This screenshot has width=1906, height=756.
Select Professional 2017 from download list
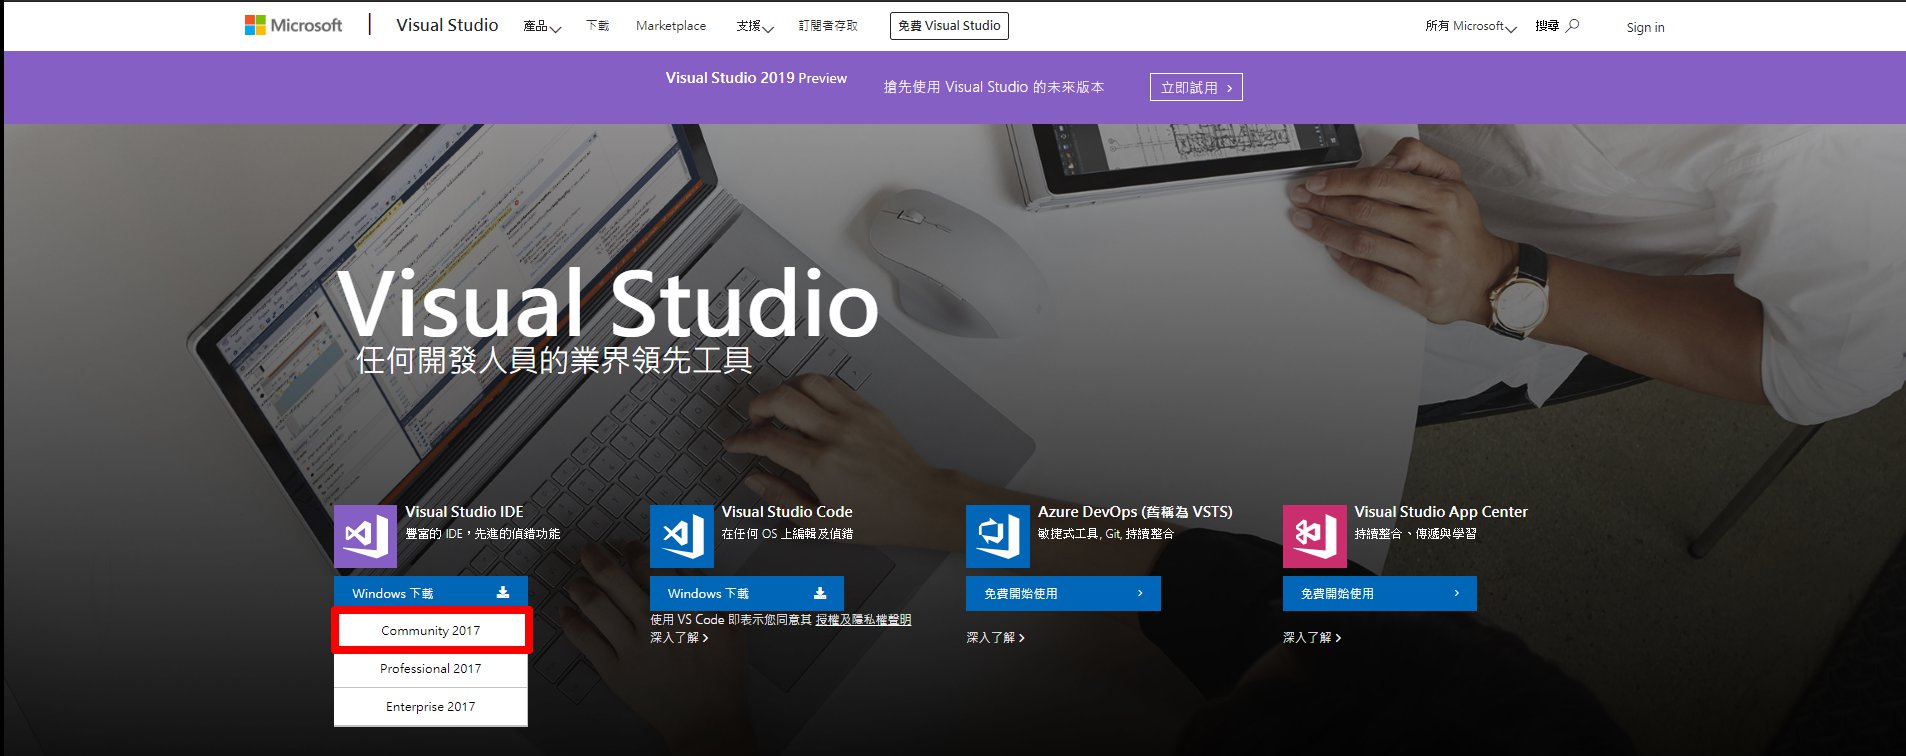click(x=431, y=669)
